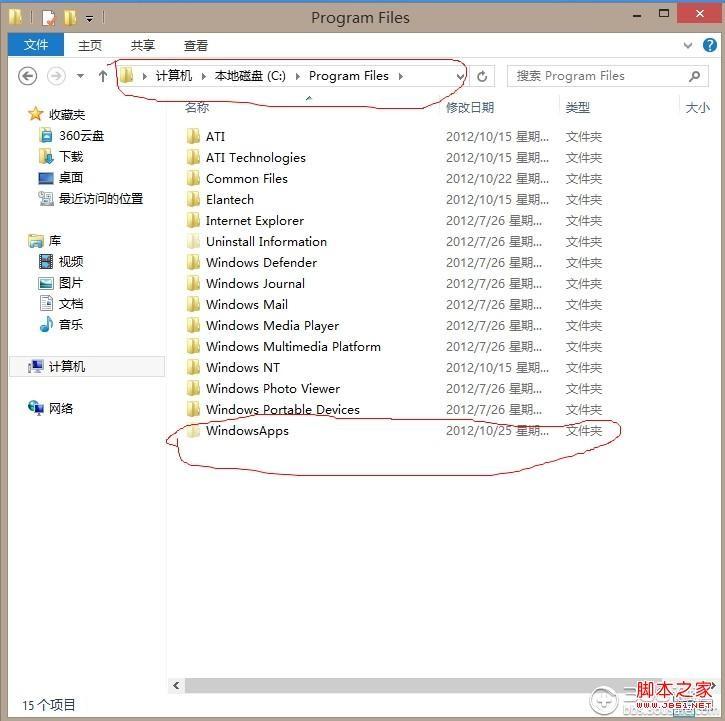Image resolution: width=725 pixels, height=721 pixels.
Task: Select the ATI folder icon
Action: pos(193,136)
